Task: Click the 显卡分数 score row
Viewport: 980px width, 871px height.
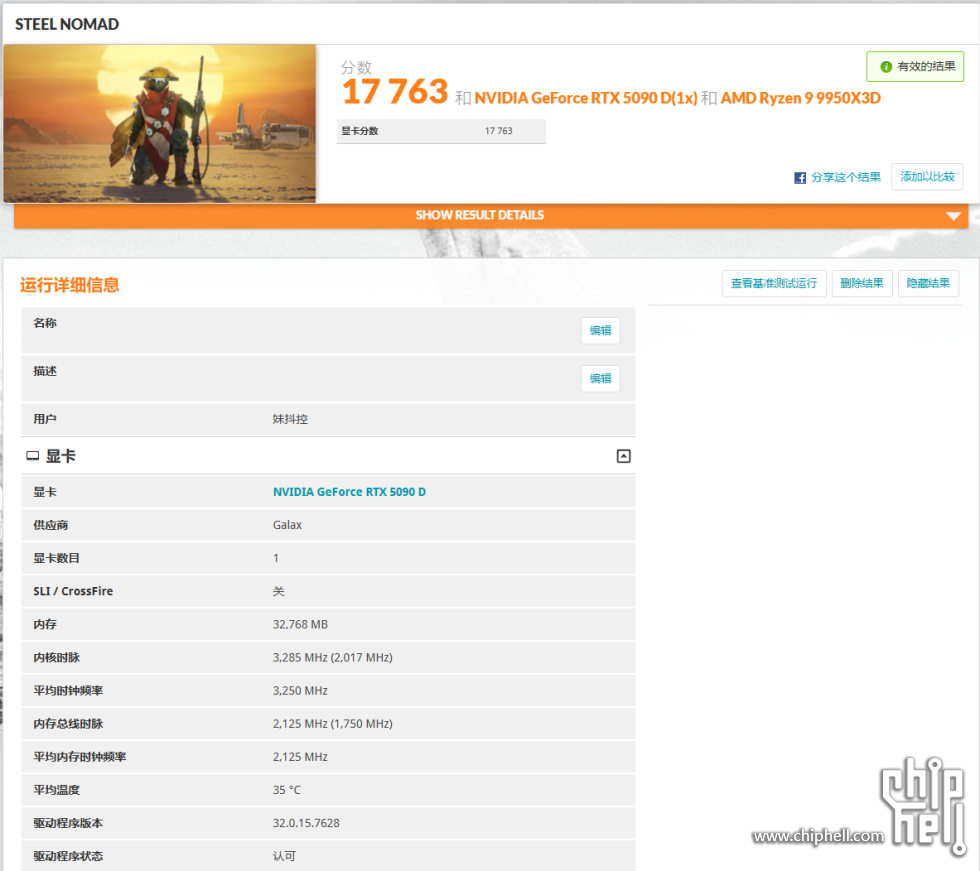Action: point(441,131)
